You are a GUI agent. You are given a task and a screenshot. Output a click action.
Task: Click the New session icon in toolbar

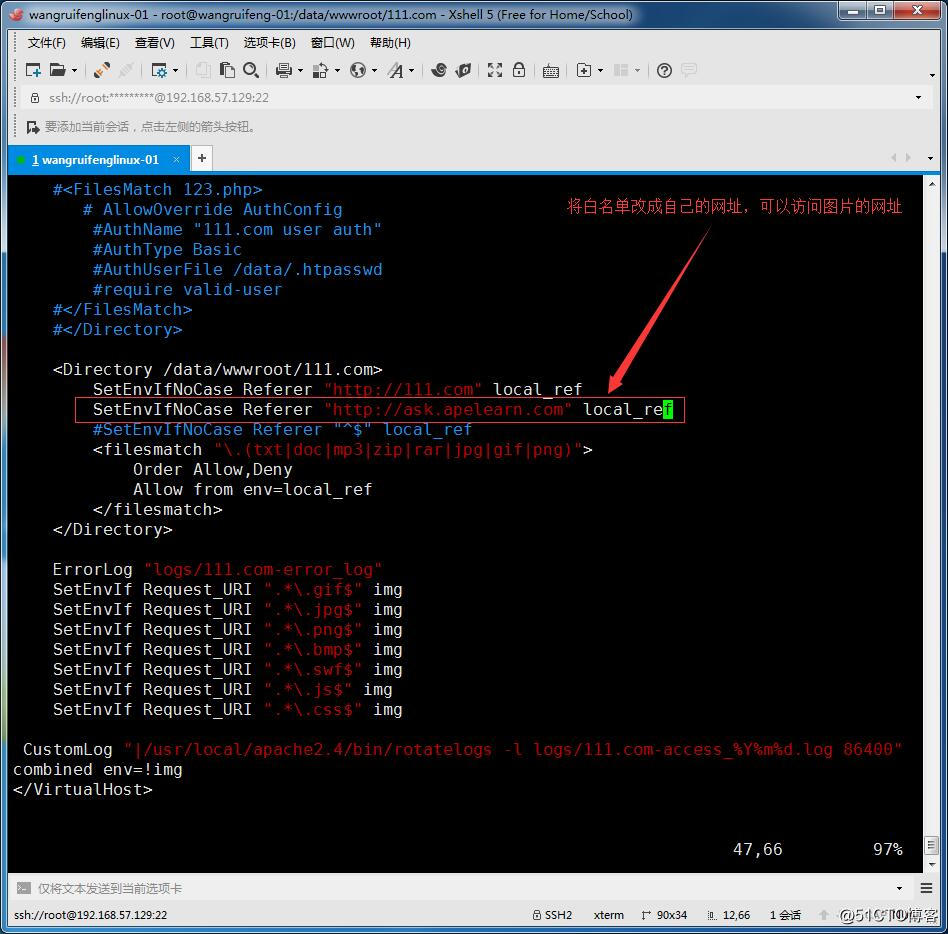pyautogui.click(x=33, y=70)
